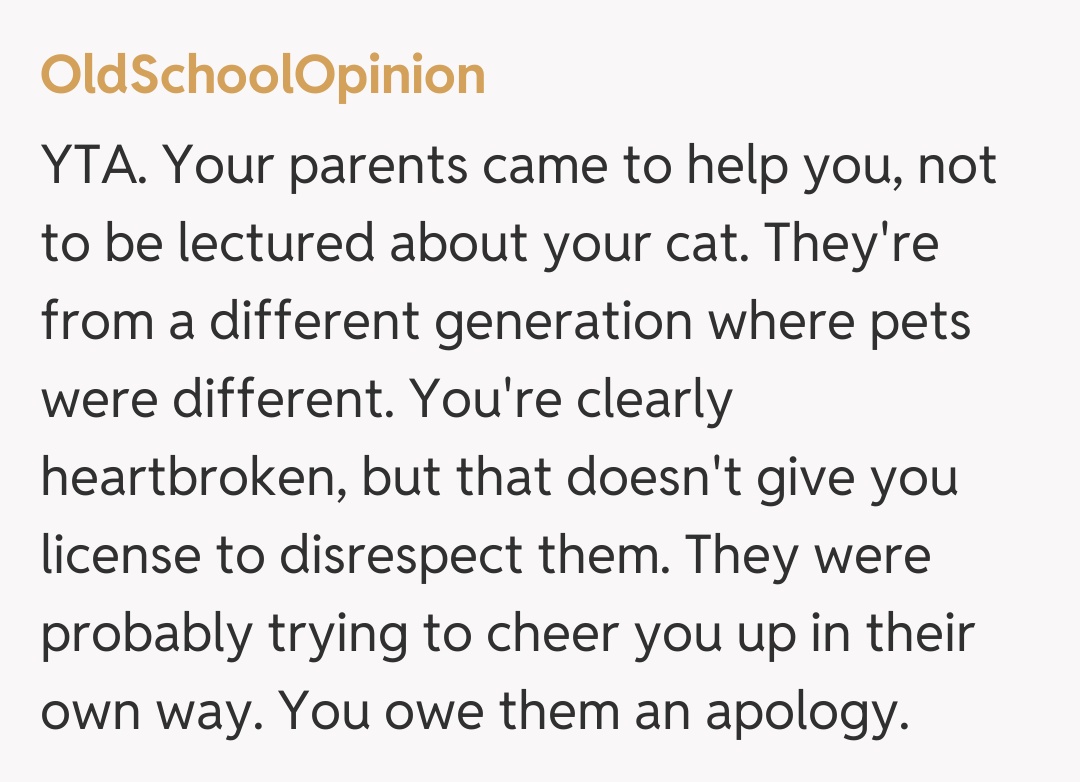The image size is (1080, 782).
Task: Open the OldSchoolOpinion user profile
Action: pos(262,75)
